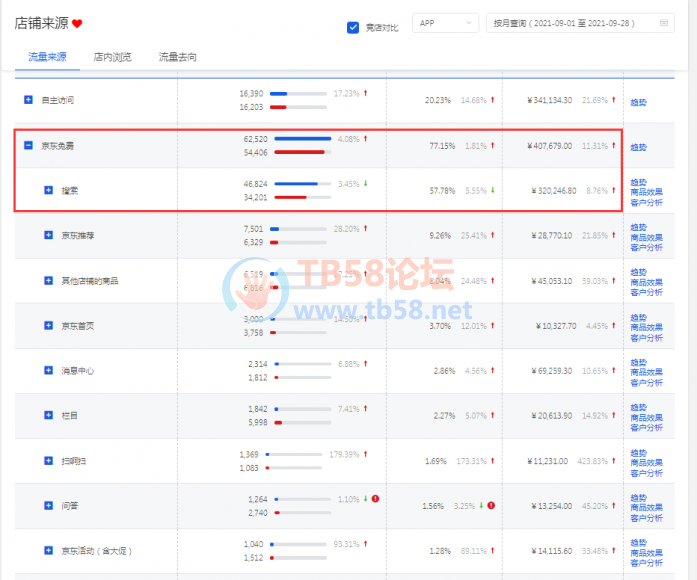Switch to the 流量来源 tab

pyautogui.click(x=47, y=57)
